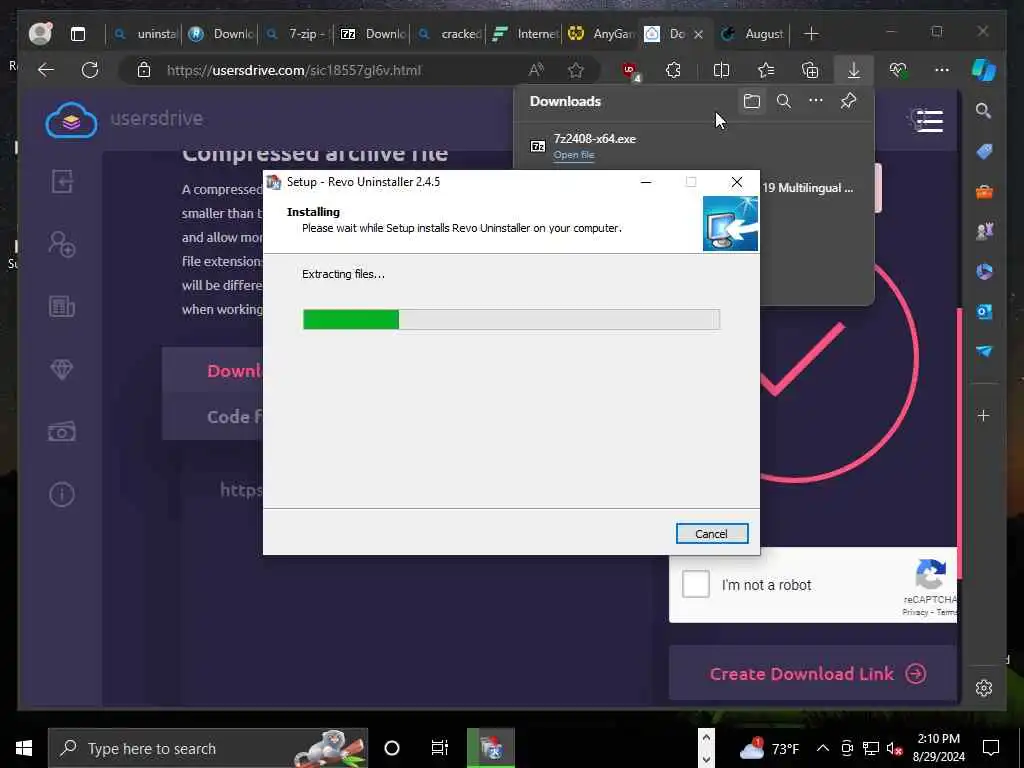Viewport: 1024px width, 768px height.
Task: Click the site lock icon in address bar
Action: pos(144,70)
